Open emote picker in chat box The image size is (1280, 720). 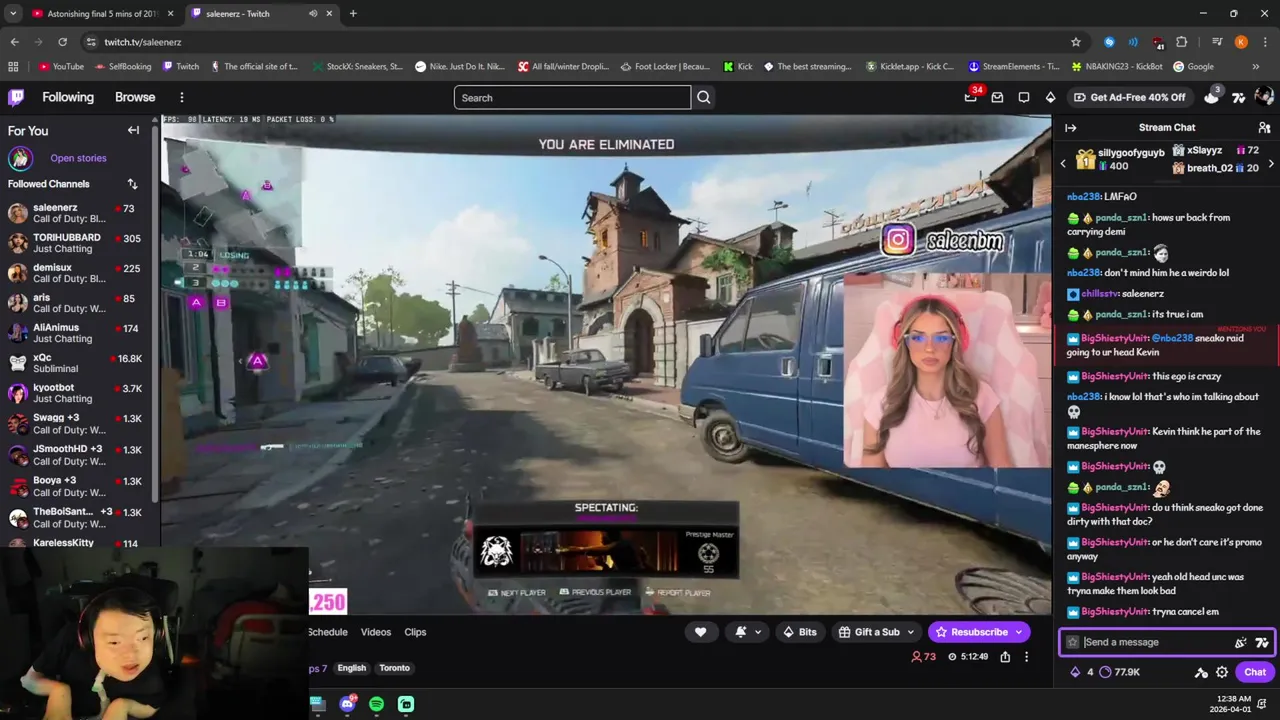pos(1240,642)
